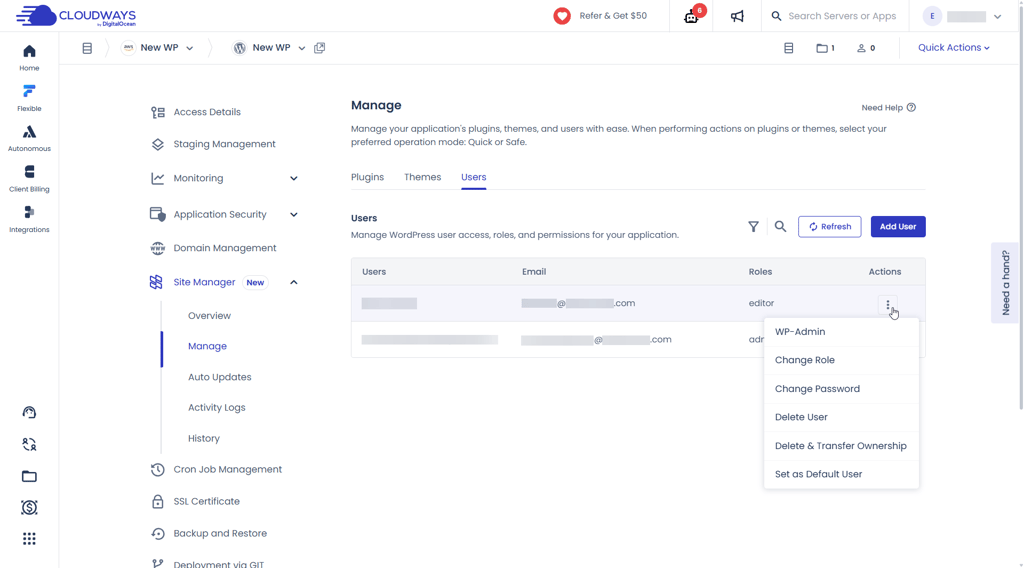
Task: Open SSL Certificate
Action: pos(206,501)
